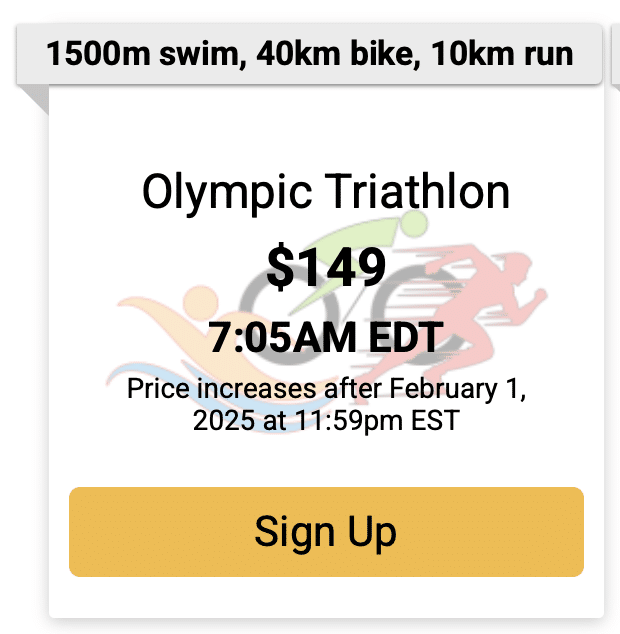Click the yellow Sign Up button

pos(325,531)
